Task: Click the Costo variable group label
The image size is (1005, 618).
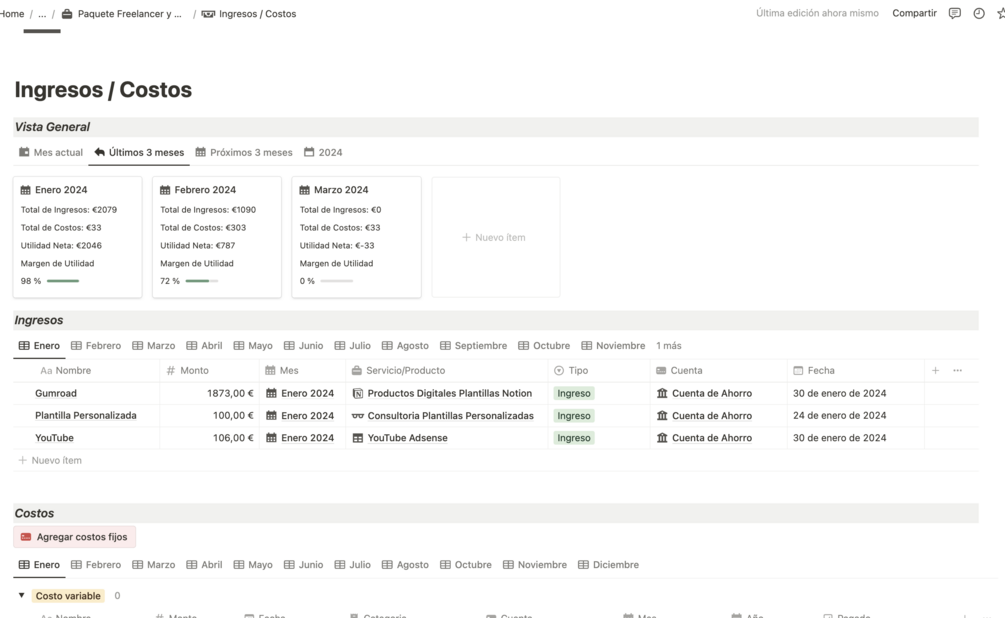Action: 68,596
